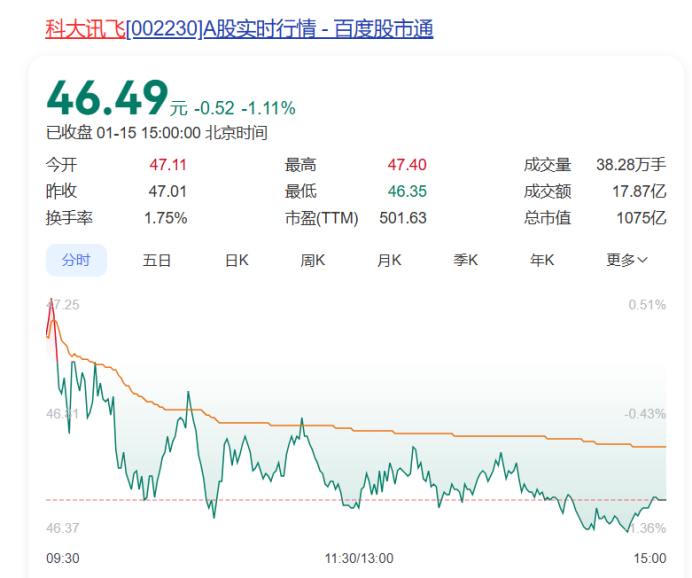Viewport: 692px width, 578px height.
Task: Click the current price 46.49
Action: [108, 98]
